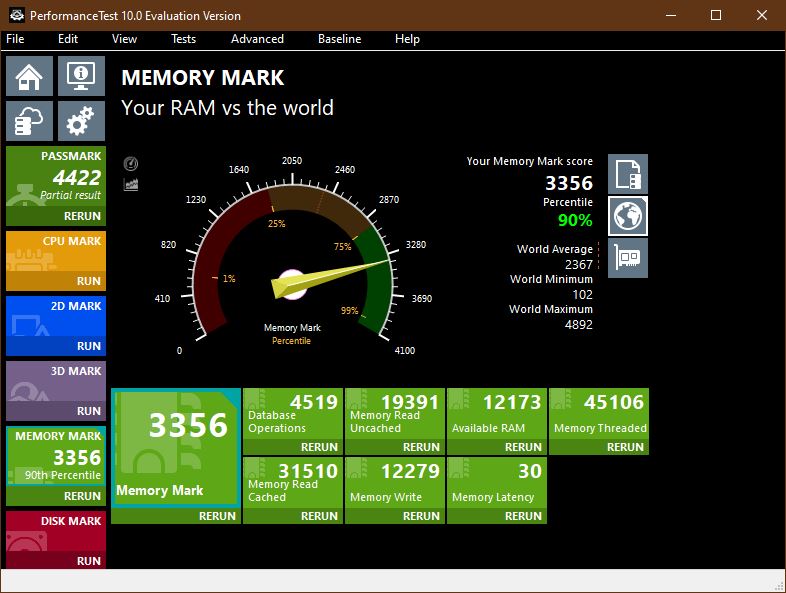Run the 2D Mark test
786x593 pixels.
pyautogui.click(x=56, y=346)
